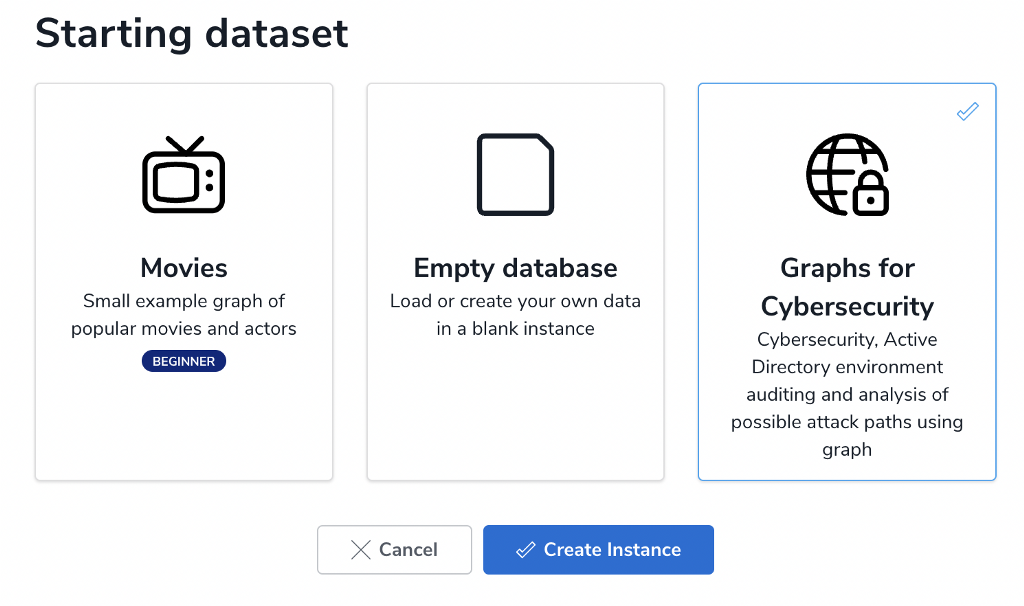Click the Empty database blank file icon
Screen dimensions: 1024x606
pyautogui.click(x=515, y=174)
